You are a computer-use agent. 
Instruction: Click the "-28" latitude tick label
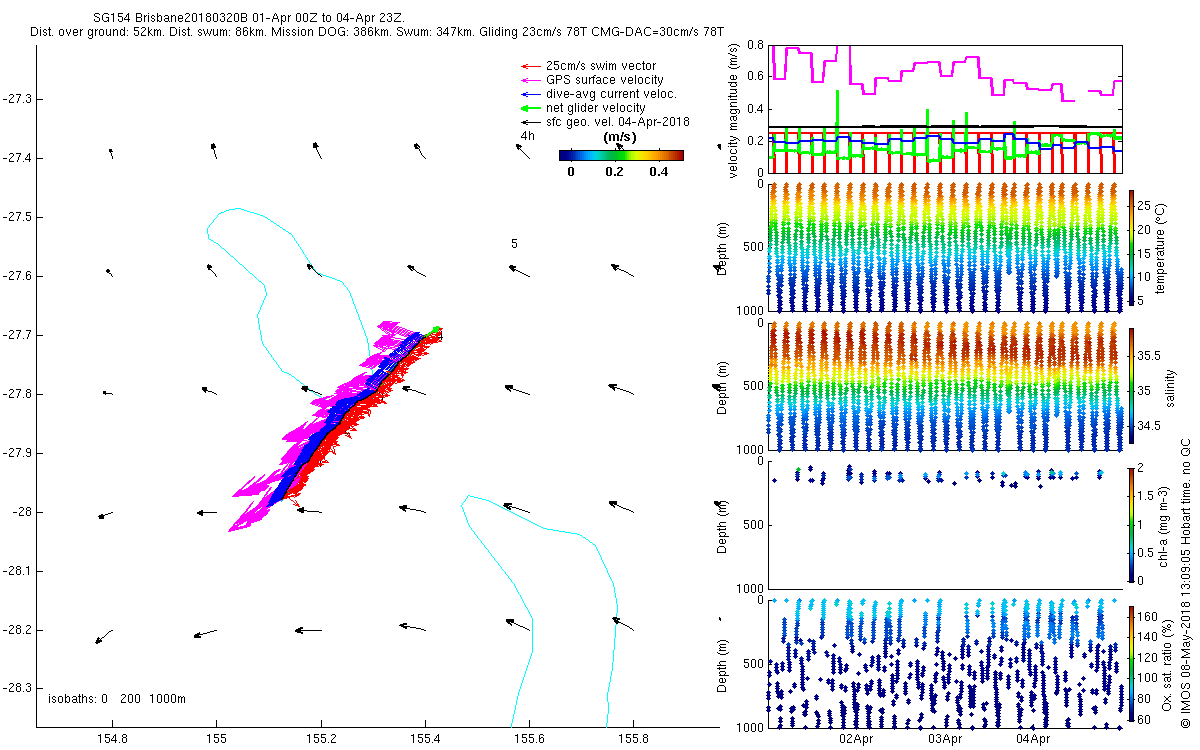tap(23, 512)
